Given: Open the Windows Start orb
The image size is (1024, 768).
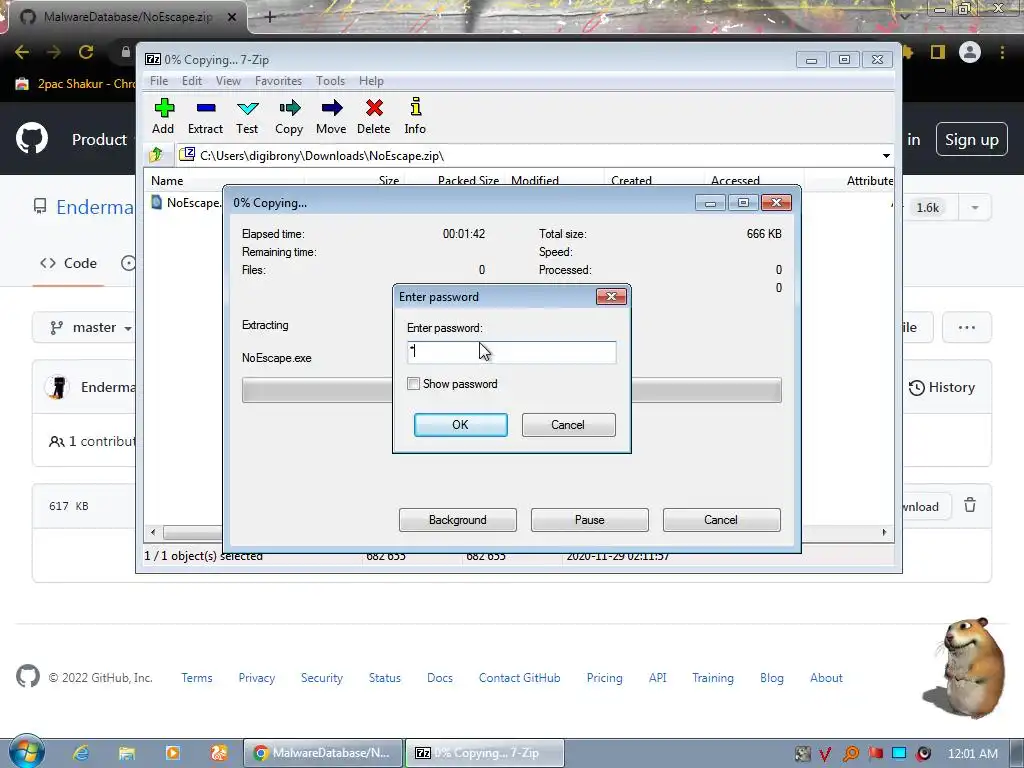Looking at the screenshot, I should [x=25, y=751].
